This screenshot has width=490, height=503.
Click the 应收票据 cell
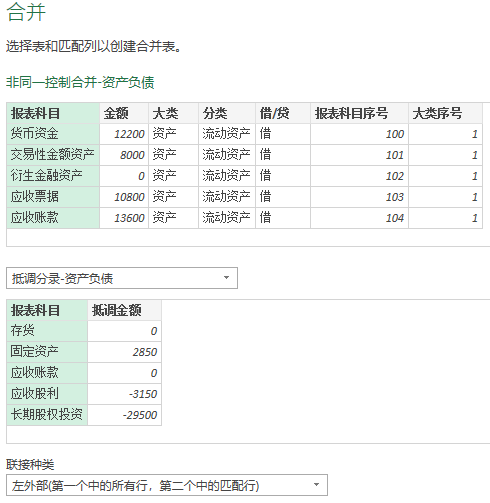coord(53,197)
